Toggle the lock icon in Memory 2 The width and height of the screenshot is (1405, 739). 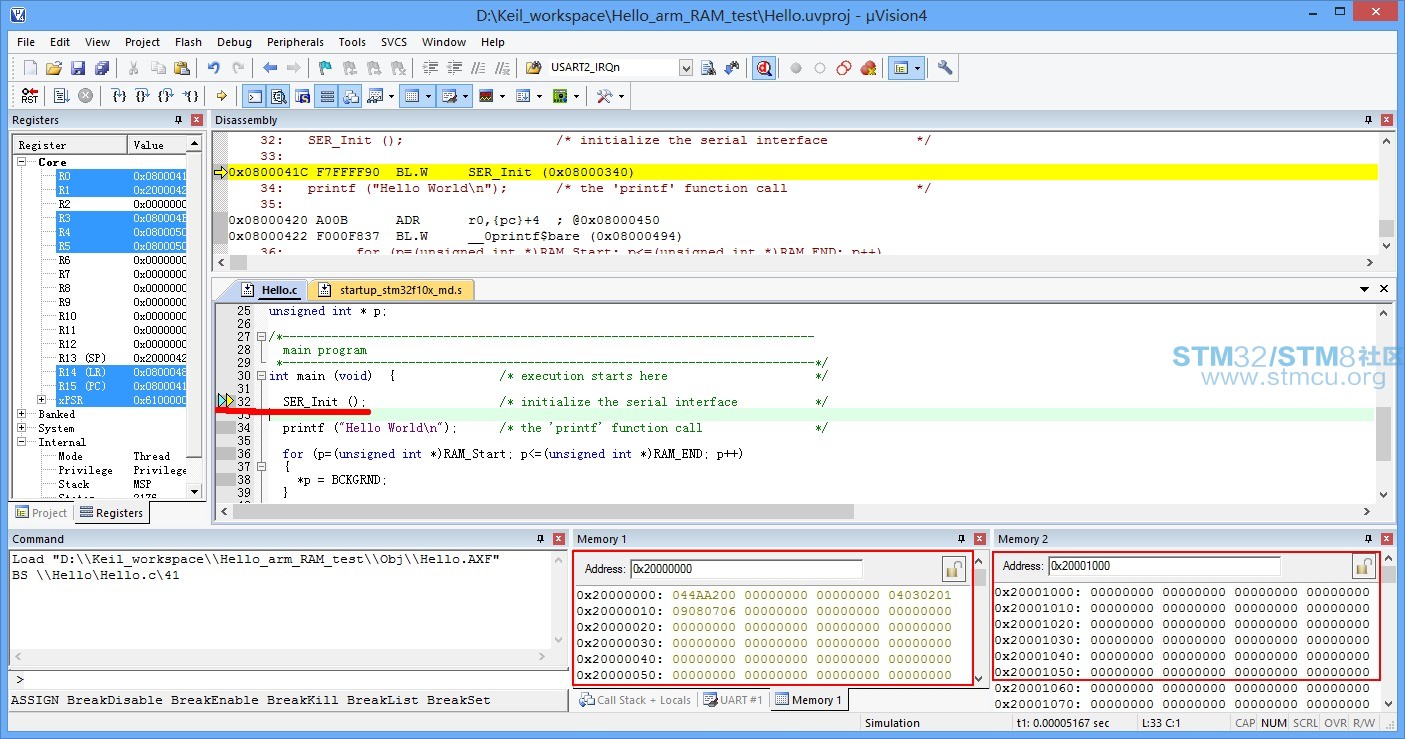1363,566
